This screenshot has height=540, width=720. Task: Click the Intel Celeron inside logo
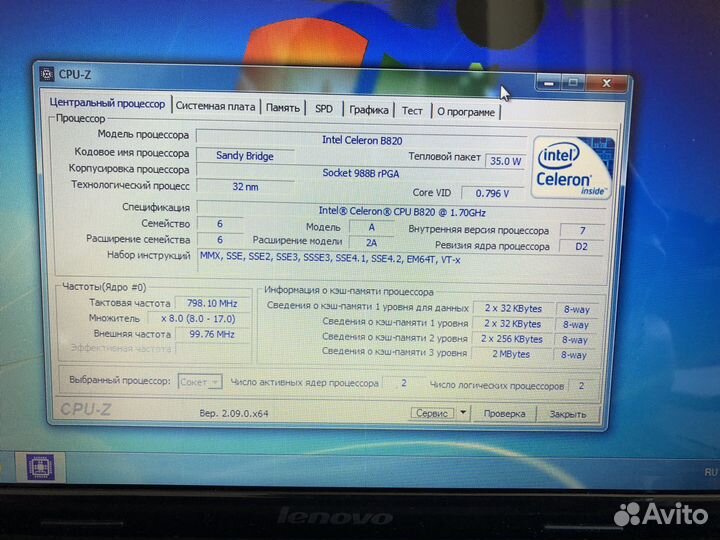tap(572, 168)
